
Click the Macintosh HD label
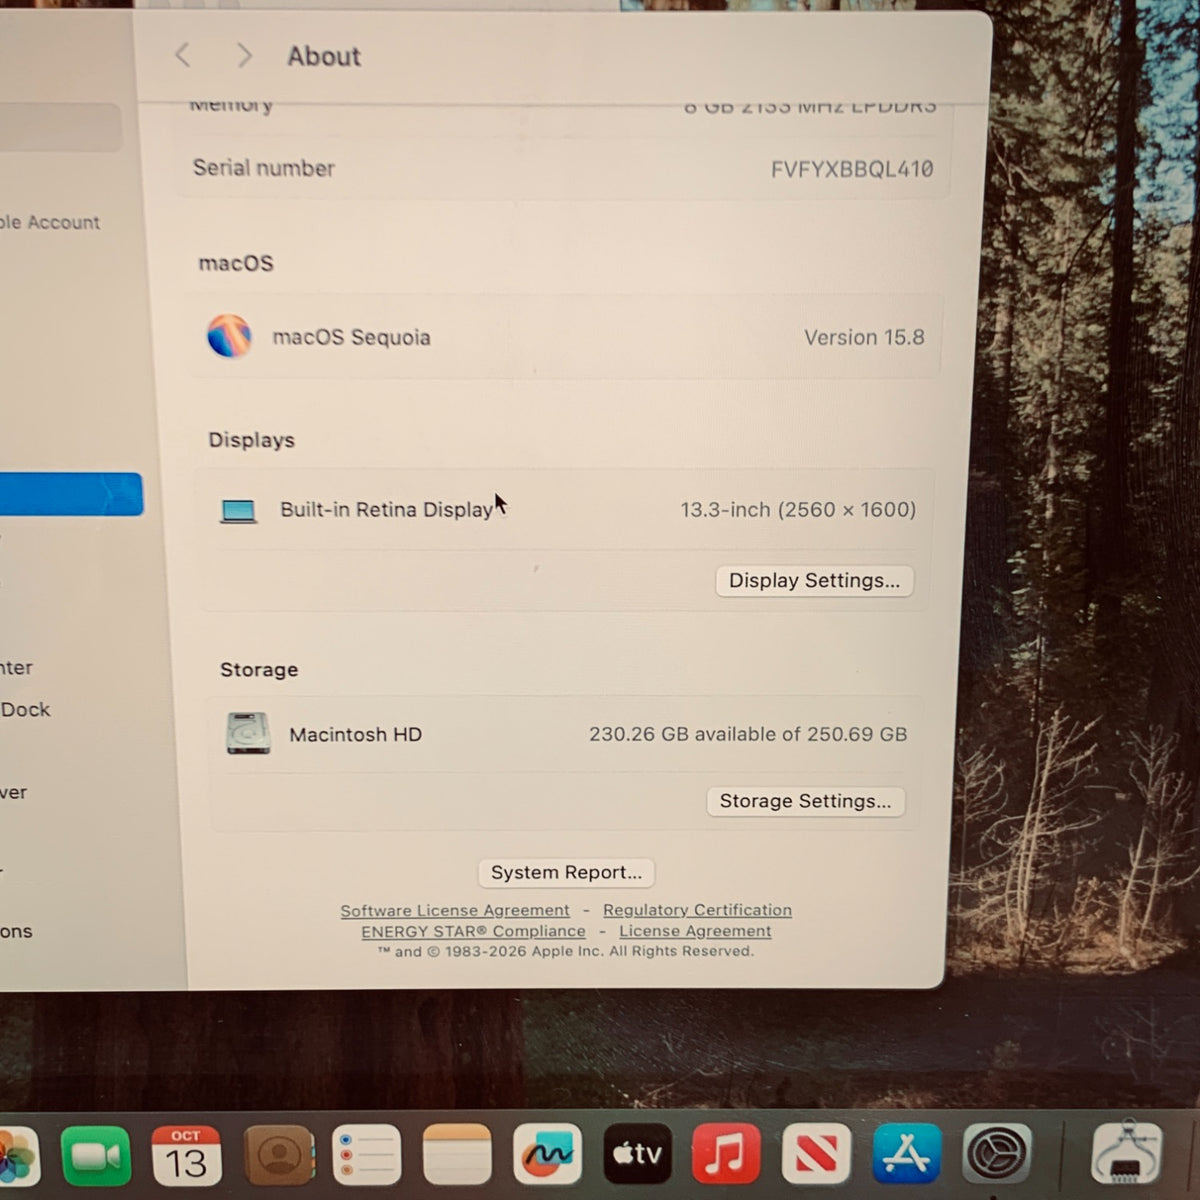(355, 735)
